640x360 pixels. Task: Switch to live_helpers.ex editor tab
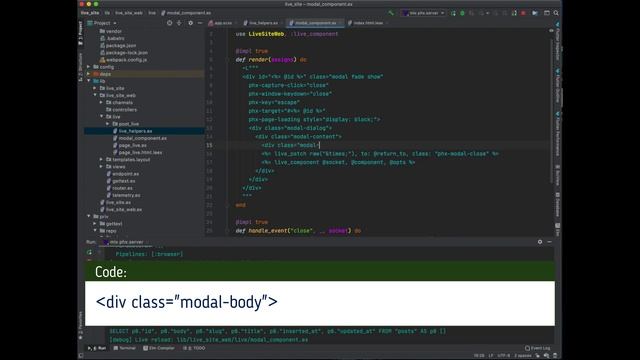click(262, 23)
